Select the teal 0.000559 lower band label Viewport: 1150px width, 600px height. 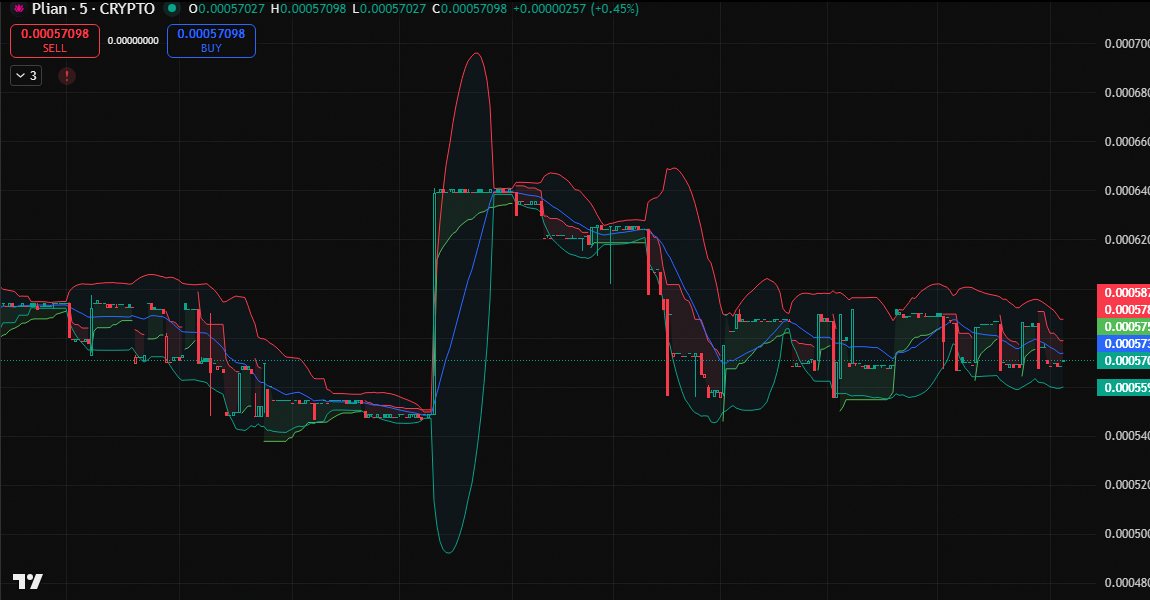(1123, 388)
